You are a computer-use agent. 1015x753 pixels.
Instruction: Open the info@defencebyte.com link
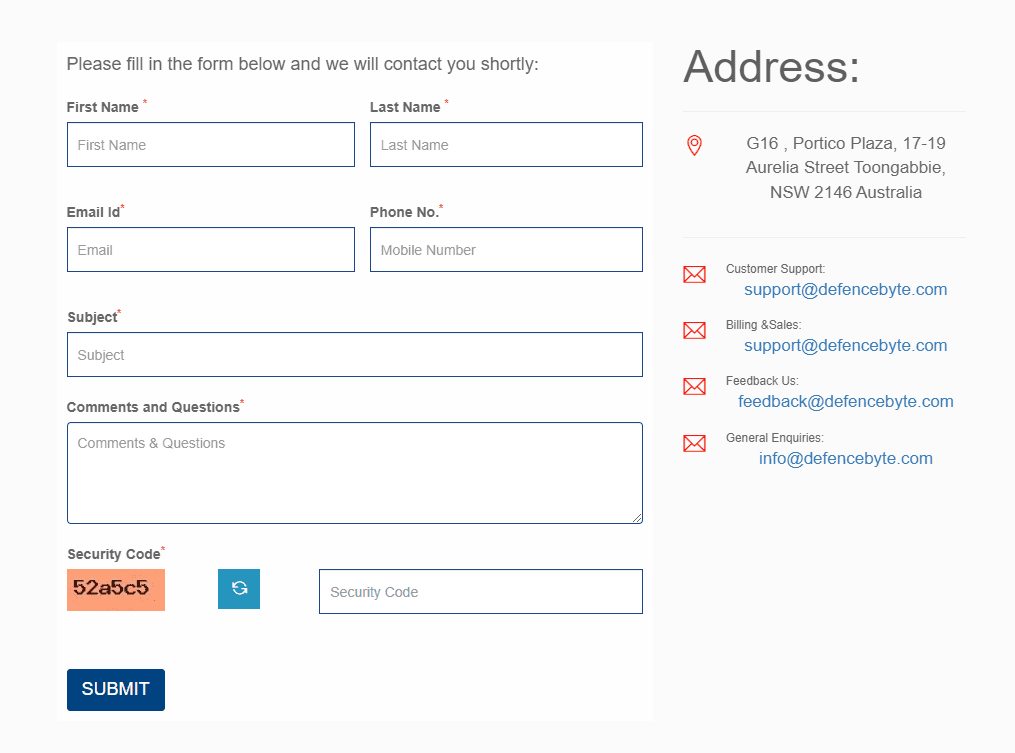(845, 458)
